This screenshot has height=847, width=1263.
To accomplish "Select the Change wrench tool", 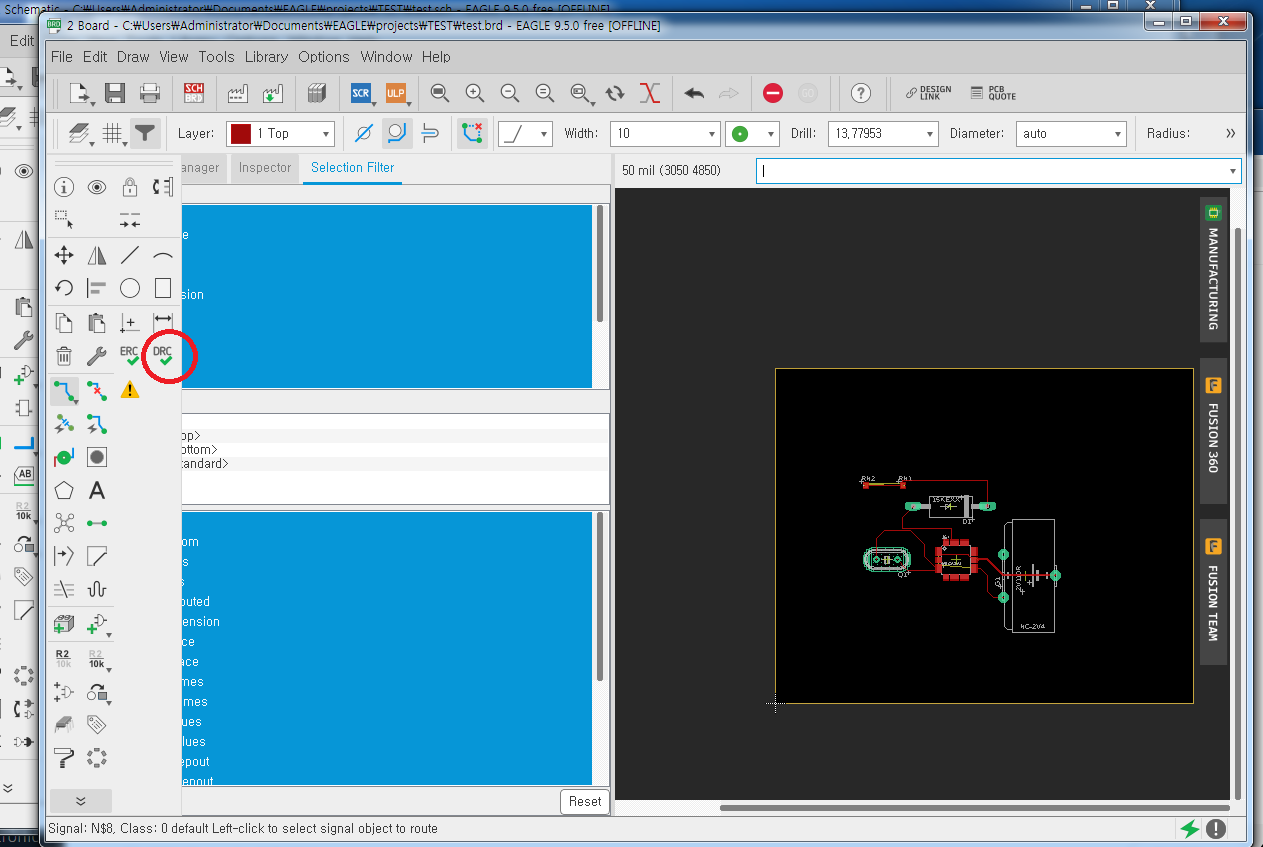I will [97, 355].
